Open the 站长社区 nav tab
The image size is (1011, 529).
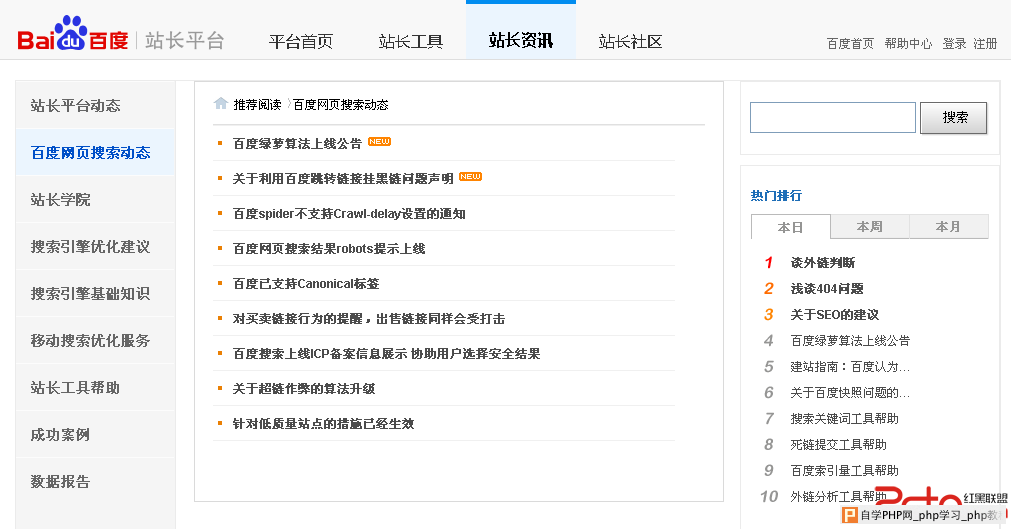tap(631, 41)
